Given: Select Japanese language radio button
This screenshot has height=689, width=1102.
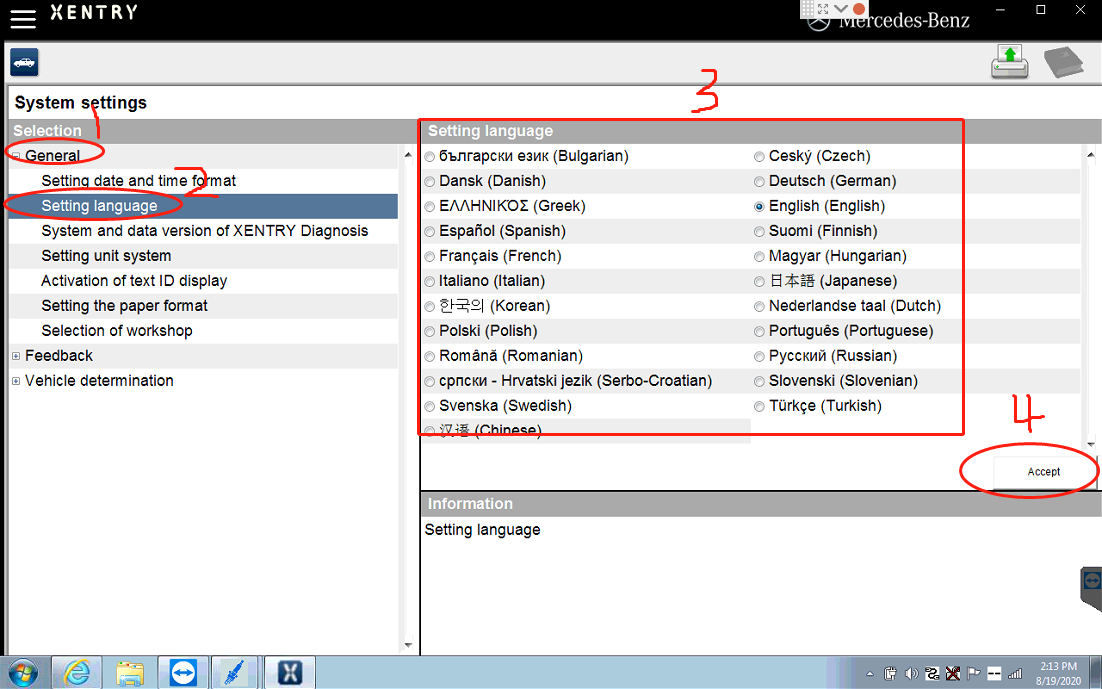Looking at the screenshot, I should 759,281.
